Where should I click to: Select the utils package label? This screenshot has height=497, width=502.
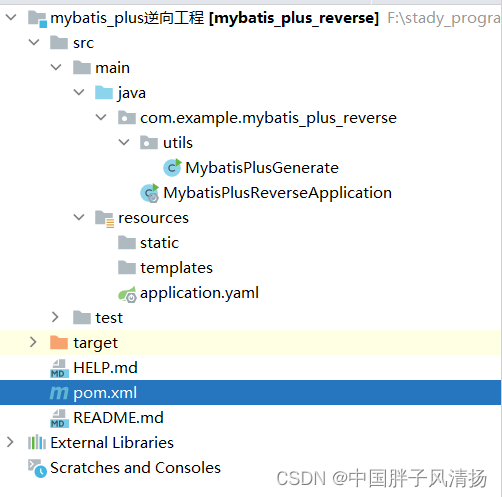(x=178, y=143)
